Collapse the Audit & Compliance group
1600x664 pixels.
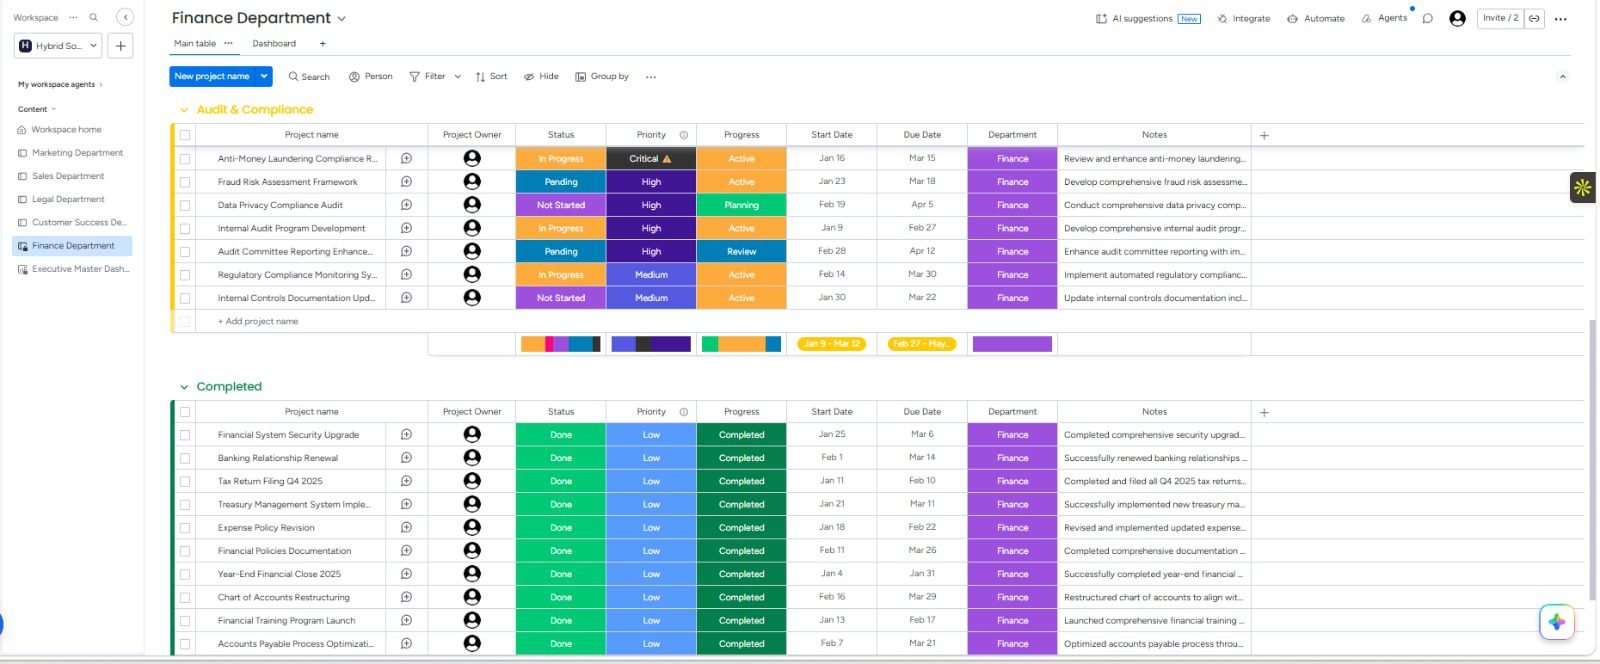coord(184,110)
